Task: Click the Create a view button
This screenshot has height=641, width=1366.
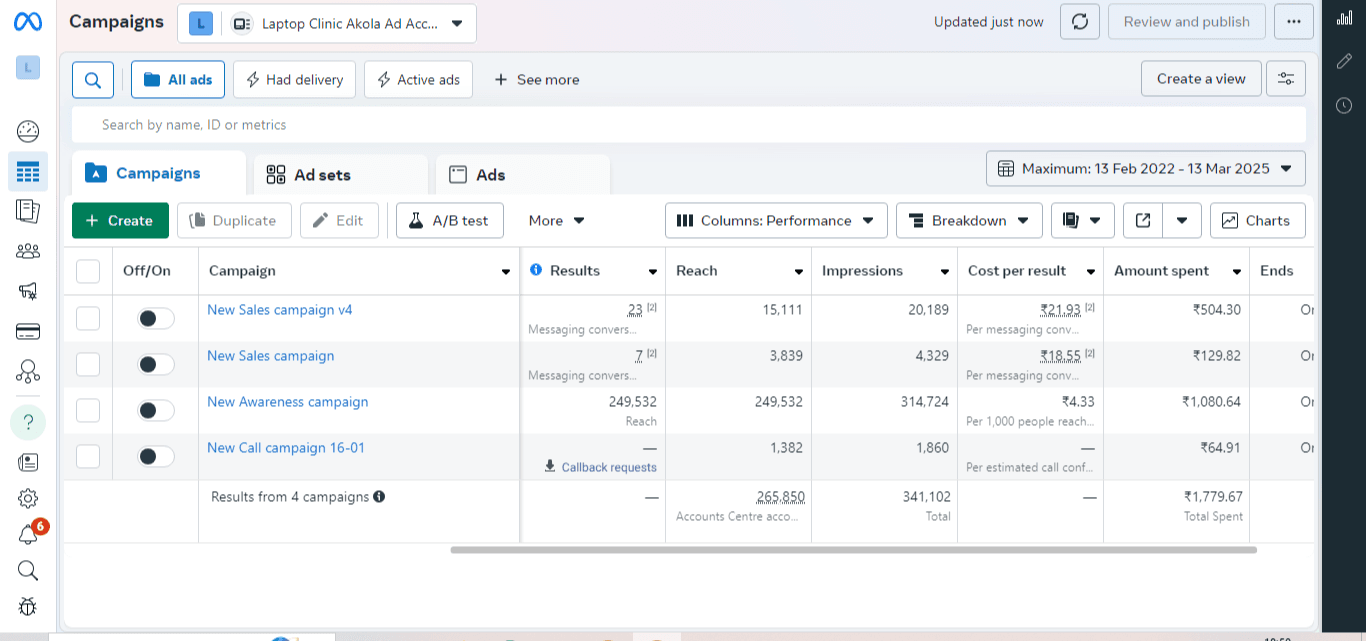Action: pos(1201,79)
